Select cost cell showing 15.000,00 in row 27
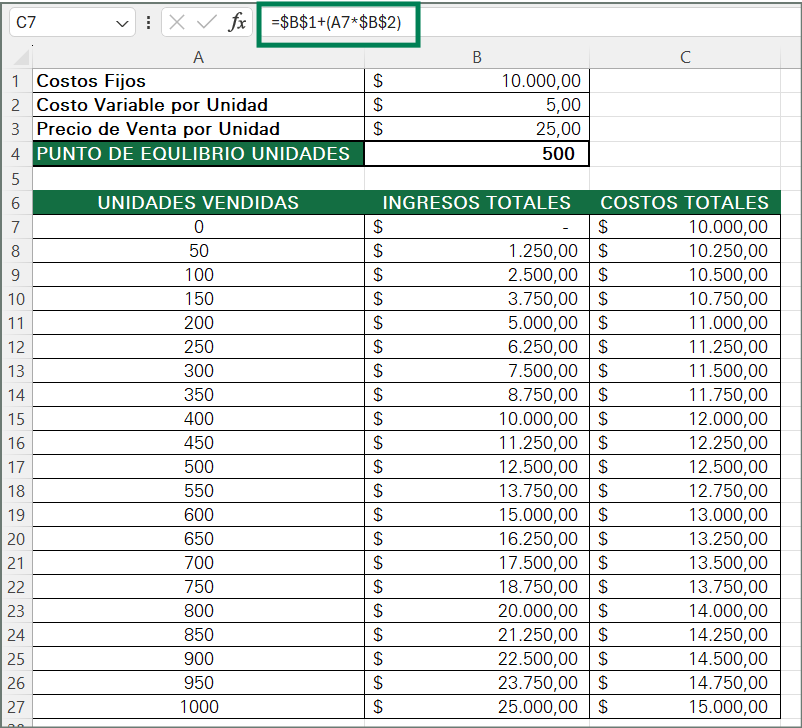The width and height of the screenshot is (802, 728). (685, 707)
